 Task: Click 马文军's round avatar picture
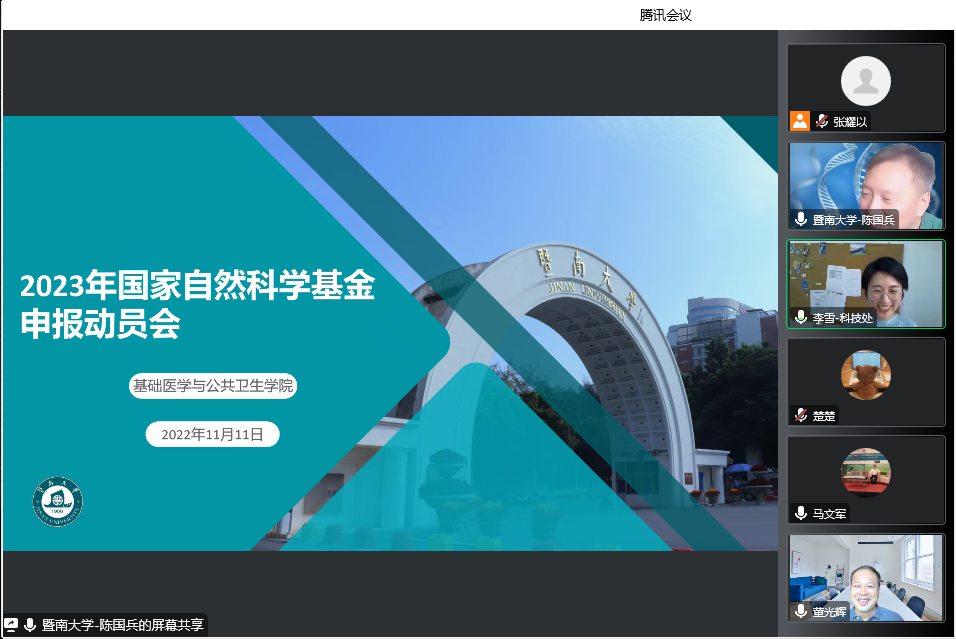[865, 473]
